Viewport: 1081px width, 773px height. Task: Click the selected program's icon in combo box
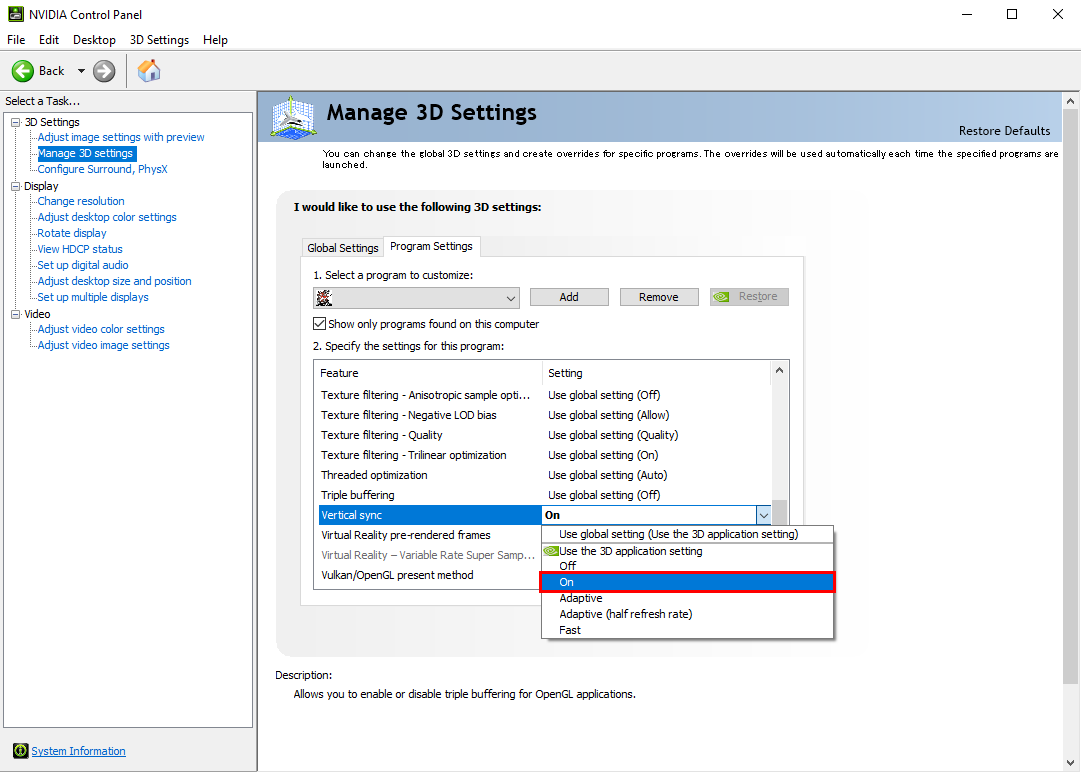point(324,297)
